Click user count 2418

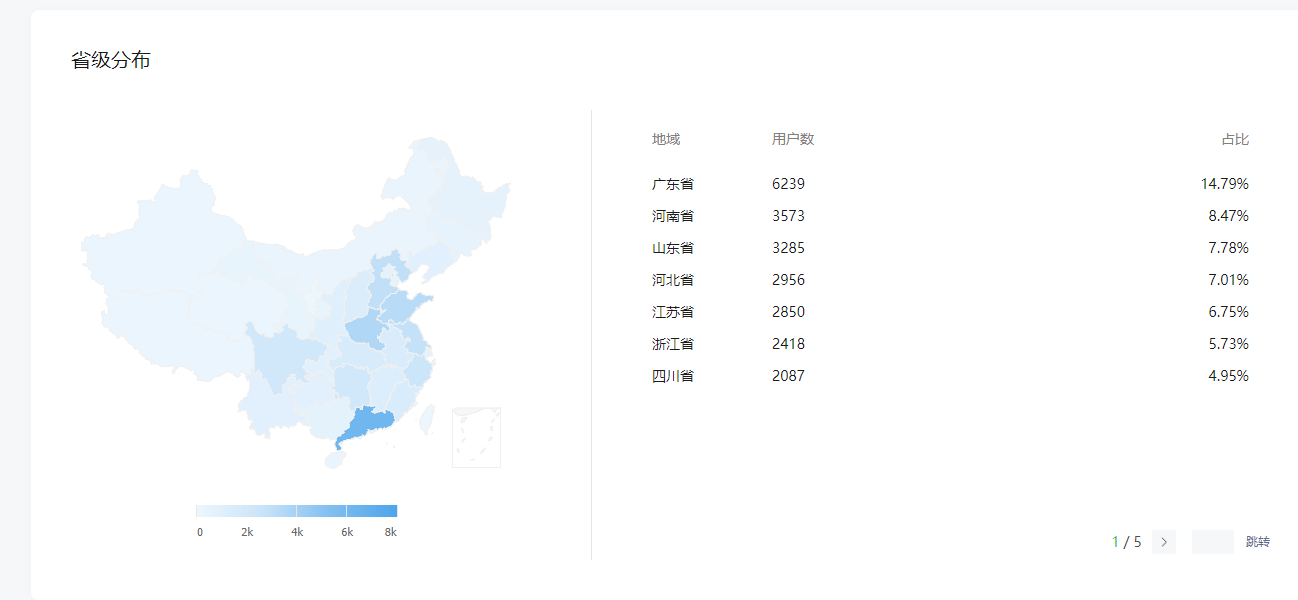tap(788, 344)
